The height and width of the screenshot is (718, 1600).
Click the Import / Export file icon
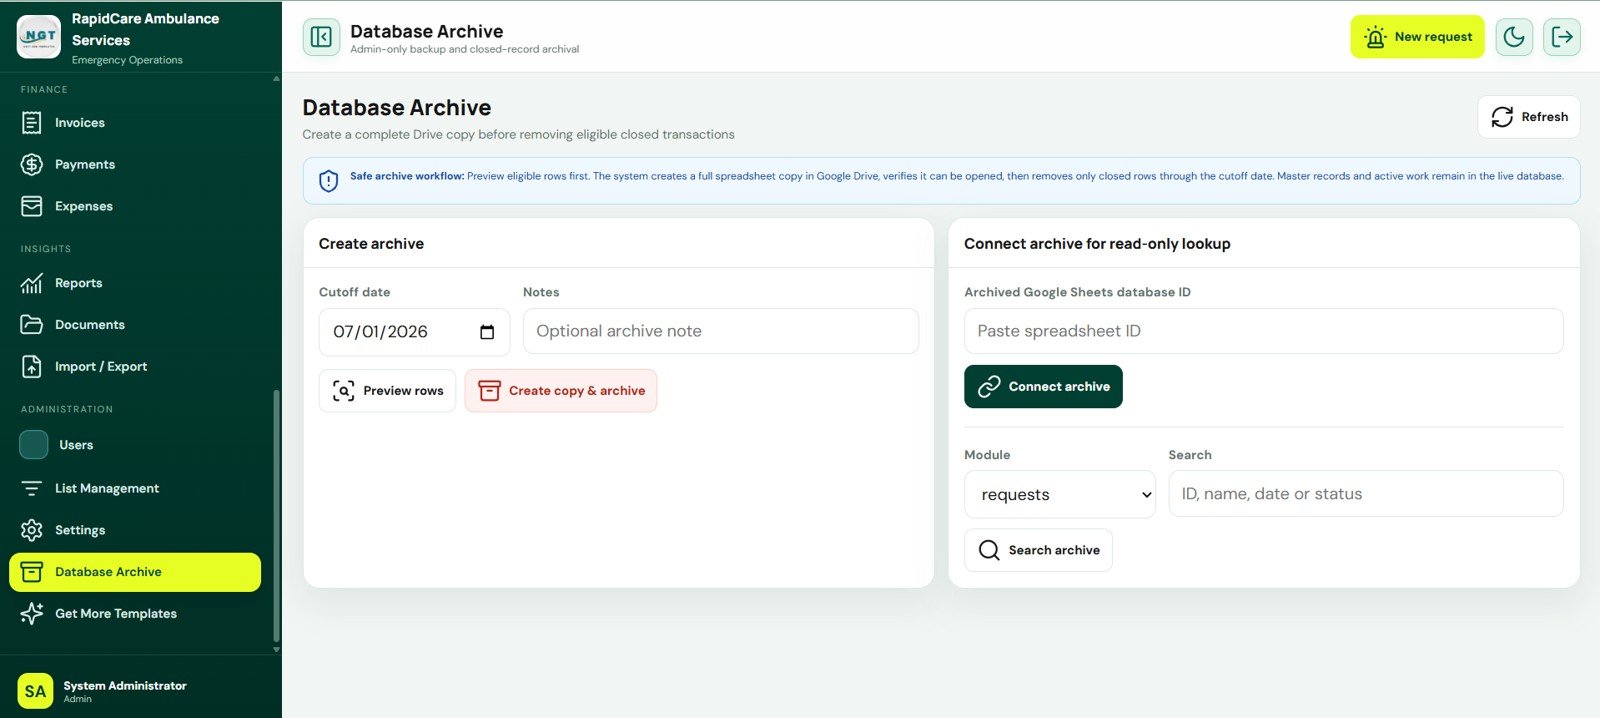point(32,367)
